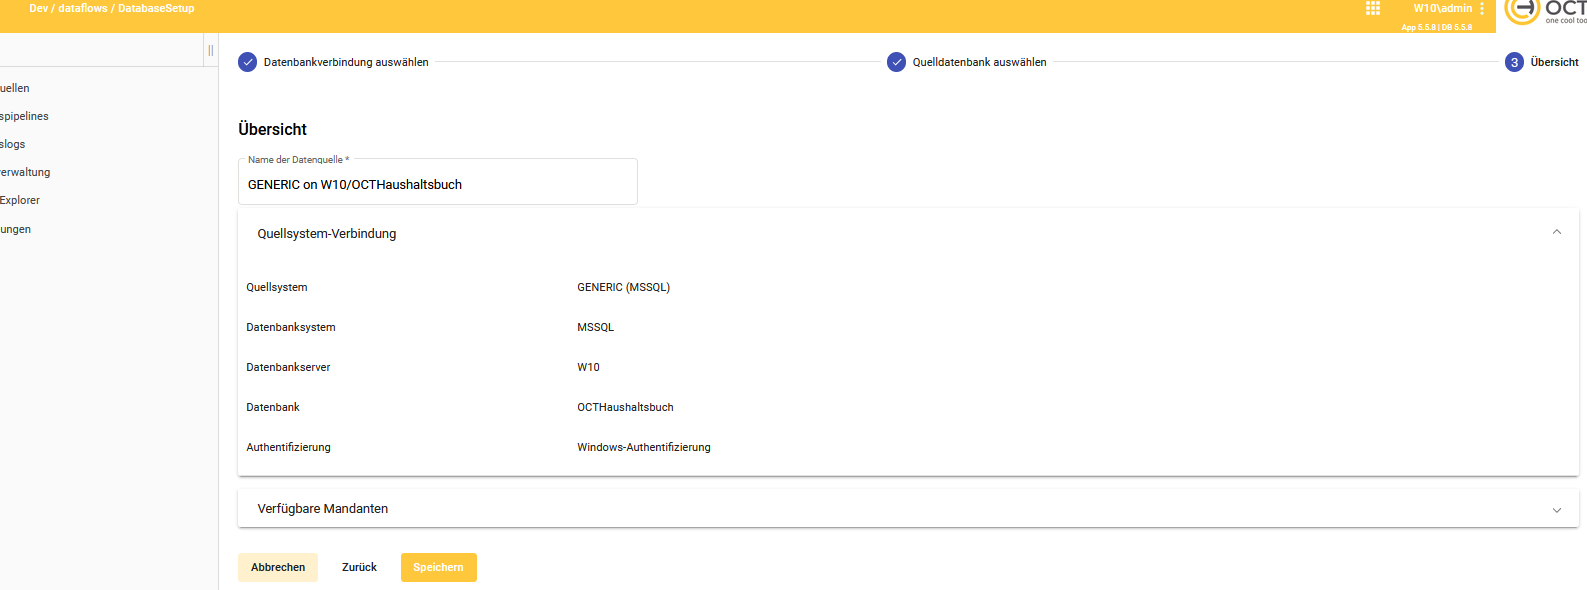Click the Zurück button
This screenshot has width=1587, height=590.
tap(359, 567)
